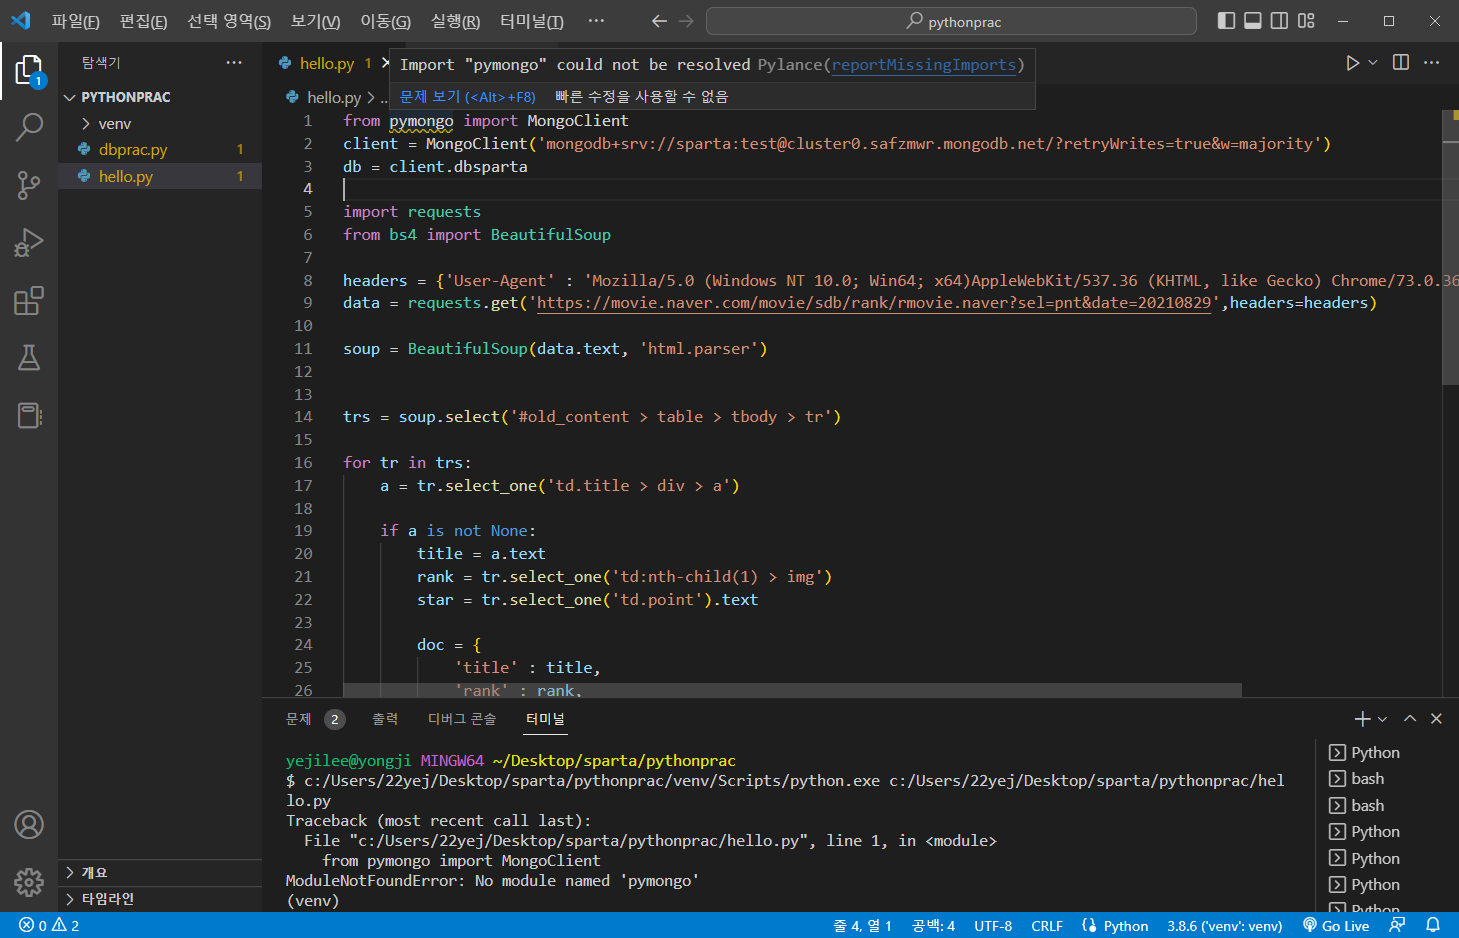Open the Extensions view
The image size is (1459, 938).
[29, 301]
